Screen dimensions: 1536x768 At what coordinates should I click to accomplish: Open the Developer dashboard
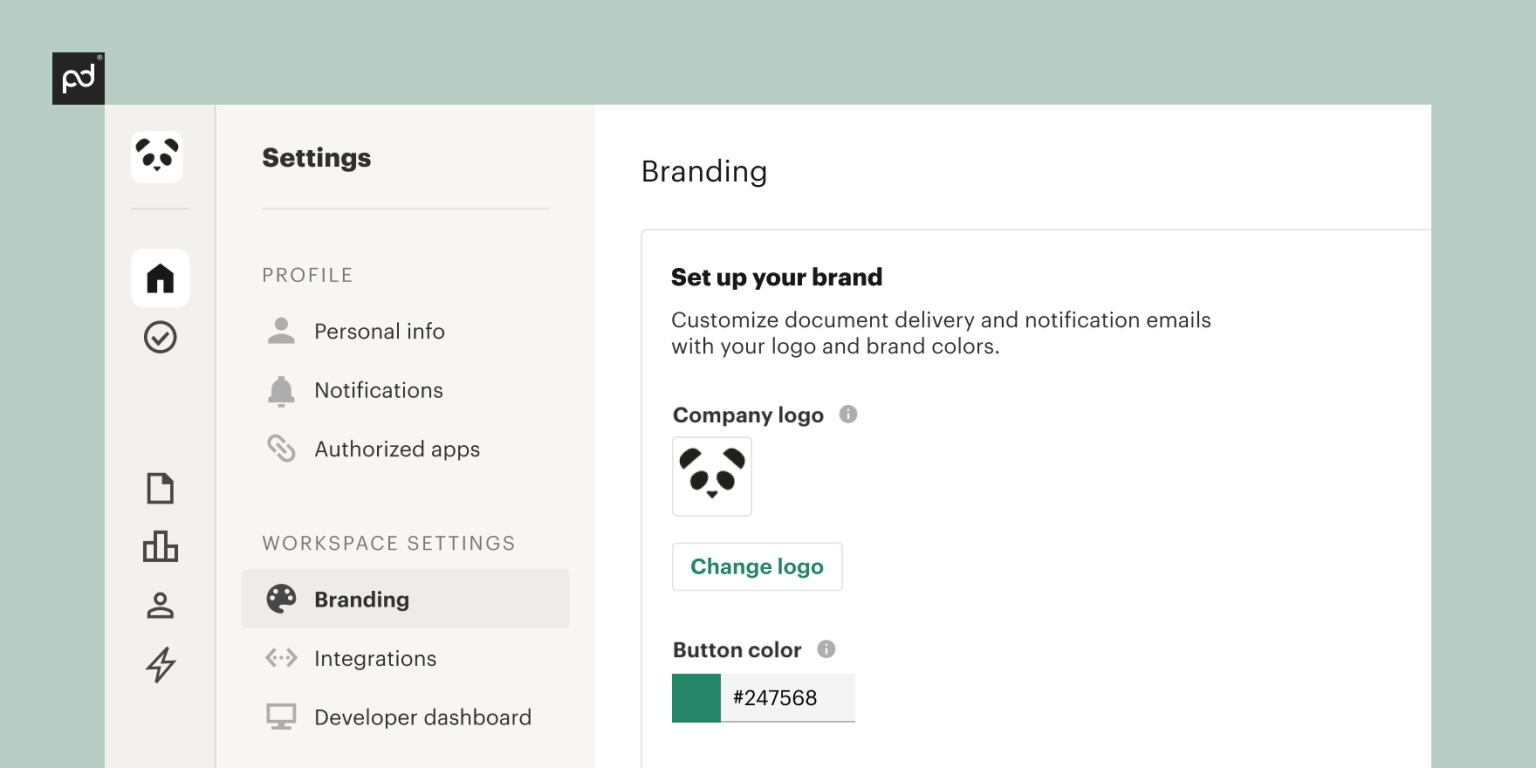422,717
